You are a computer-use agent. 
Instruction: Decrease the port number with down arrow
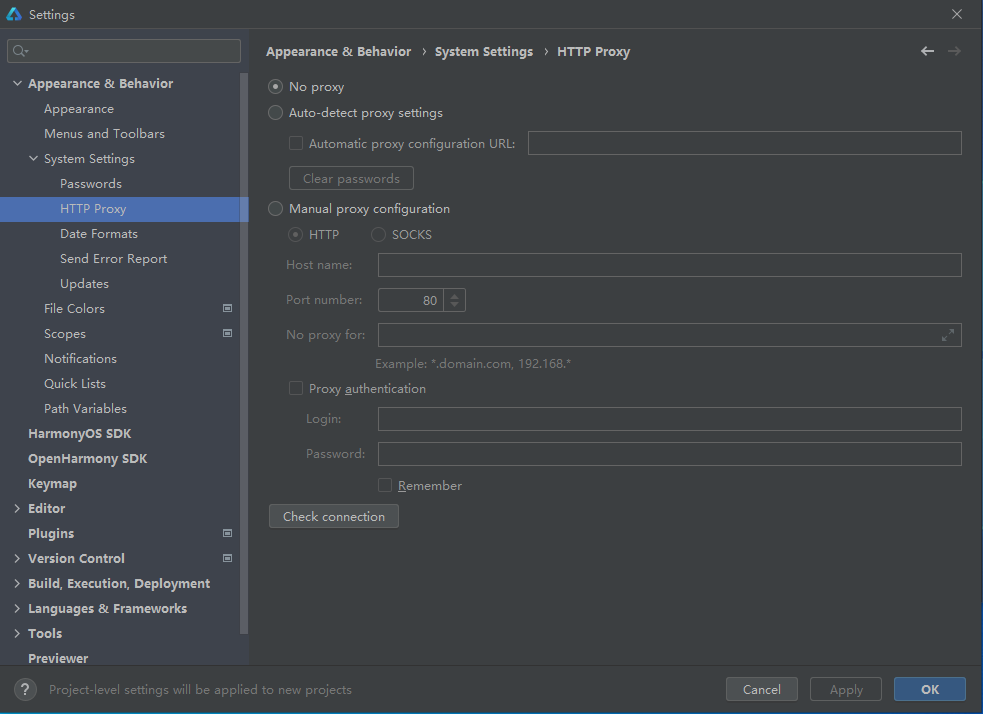(455, 305)
